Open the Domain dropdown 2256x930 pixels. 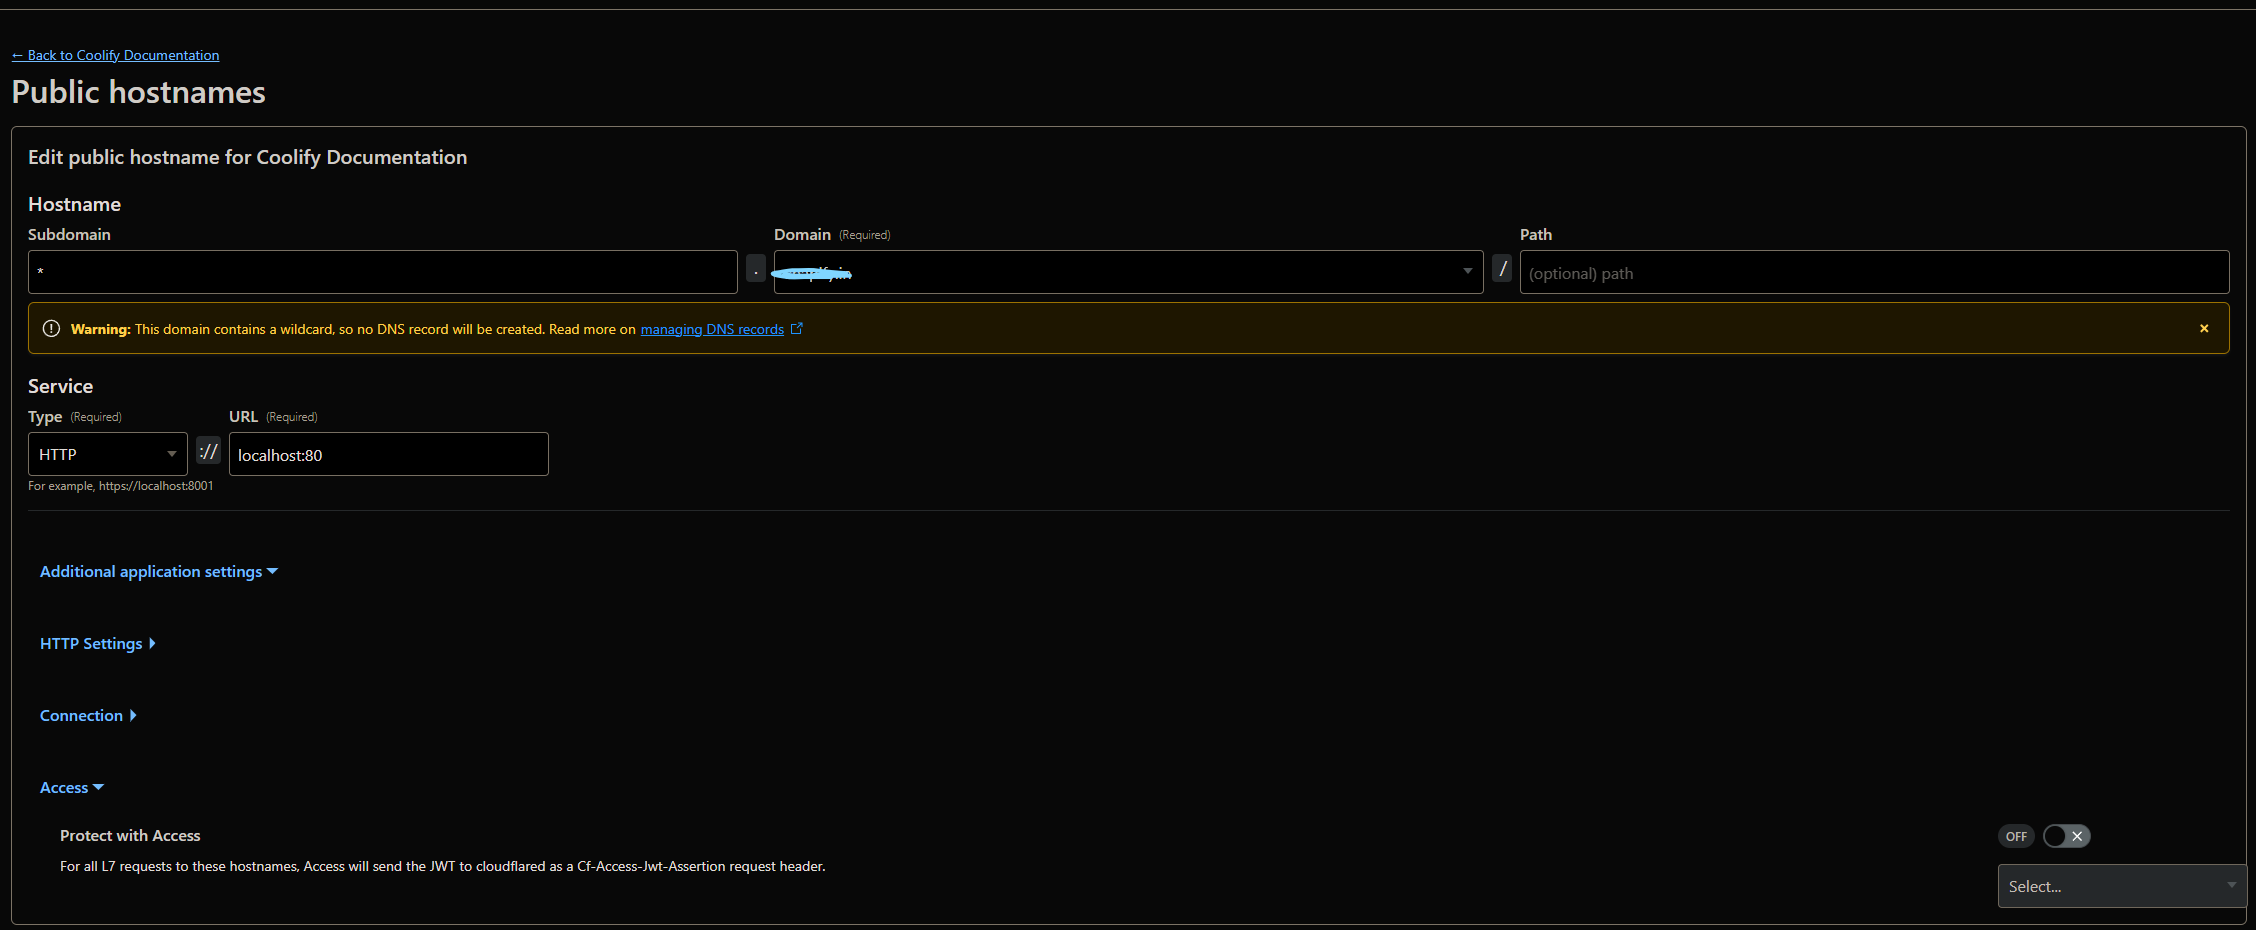[1128, 272]
